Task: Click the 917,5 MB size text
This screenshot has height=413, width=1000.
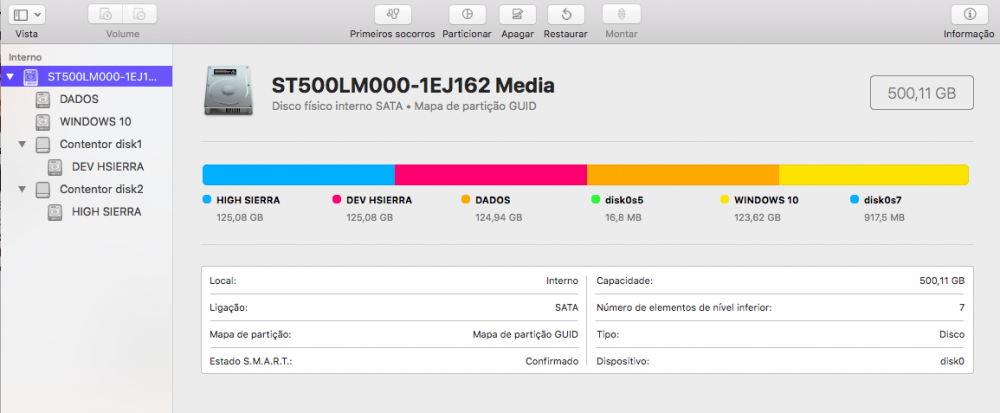Action: (884, 218)
